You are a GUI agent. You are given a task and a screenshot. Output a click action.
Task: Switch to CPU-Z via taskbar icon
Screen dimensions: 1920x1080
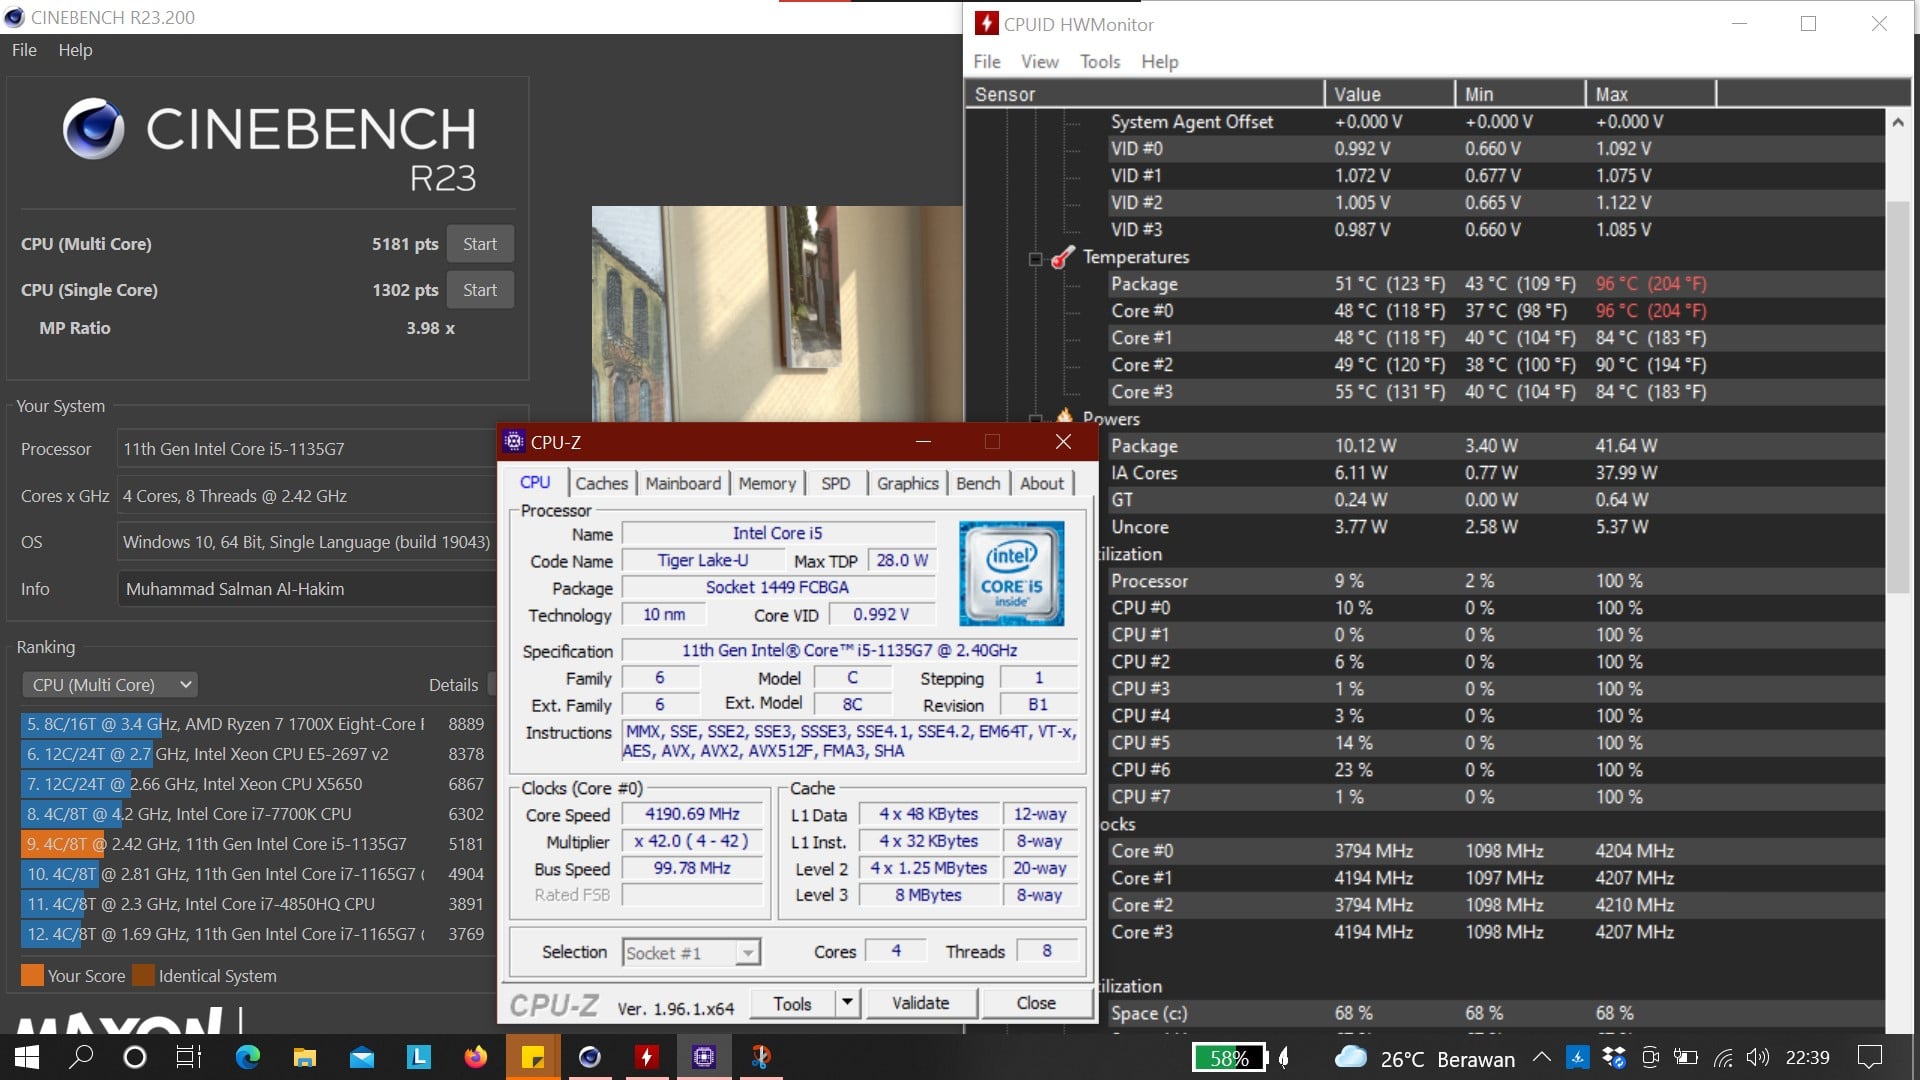click(x=704, y=1057)
